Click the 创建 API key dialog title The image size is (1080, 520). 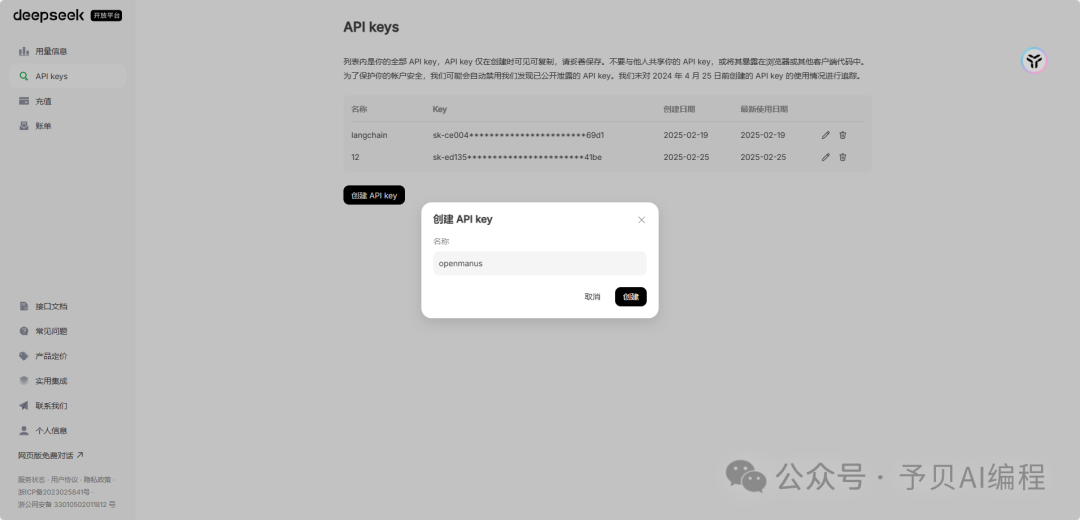click(x=462, y=219)
